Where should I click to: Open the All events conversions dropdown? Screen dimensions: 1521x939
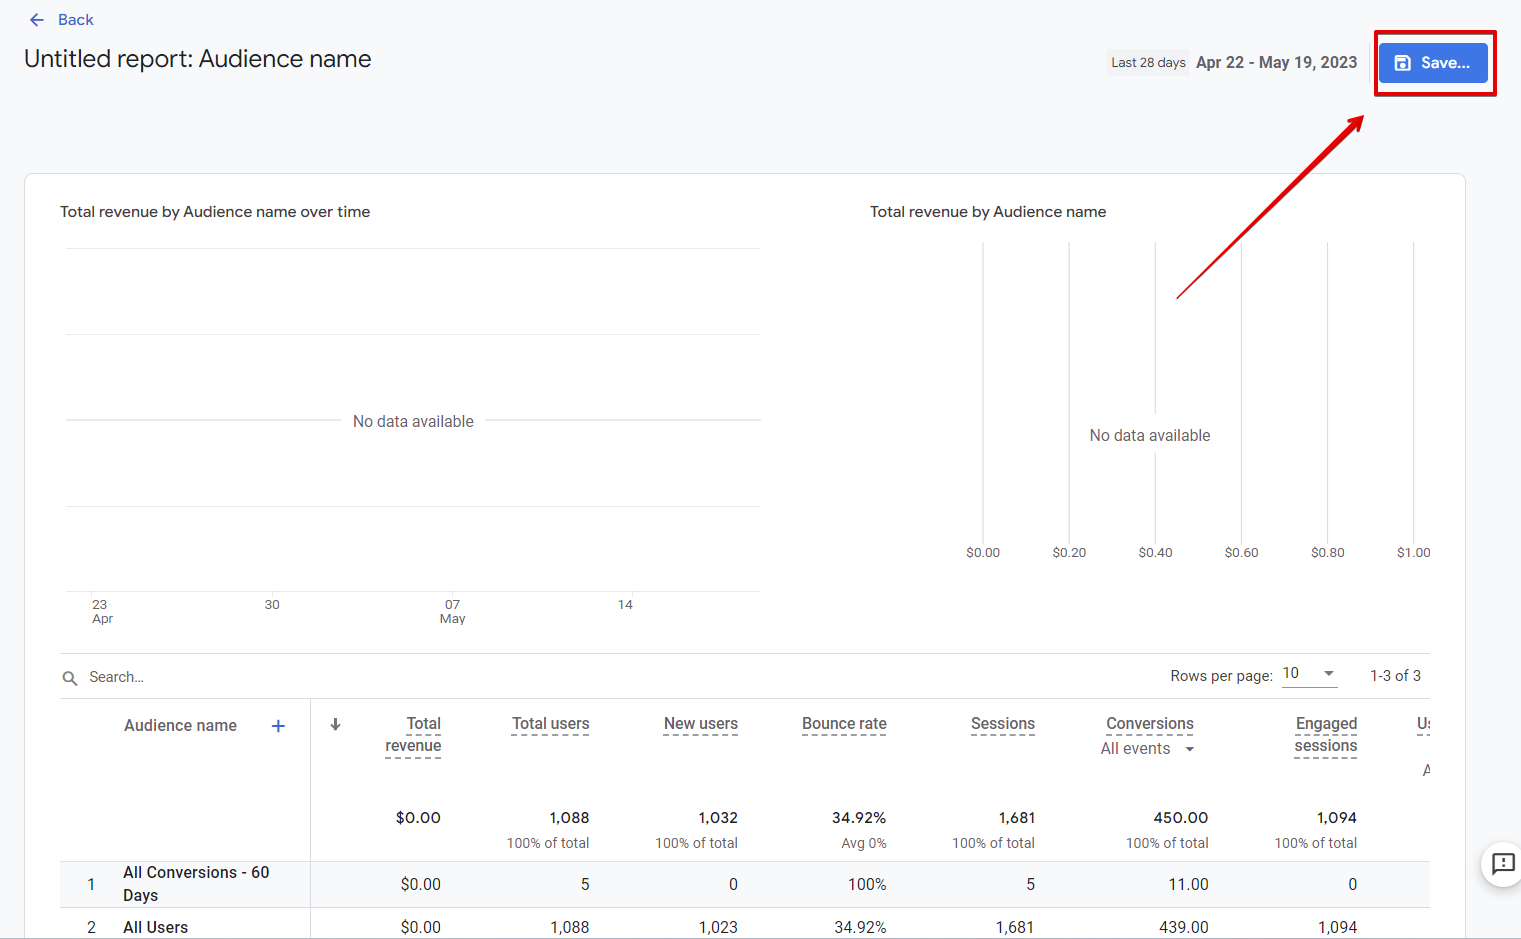[x=1148, y=748]
